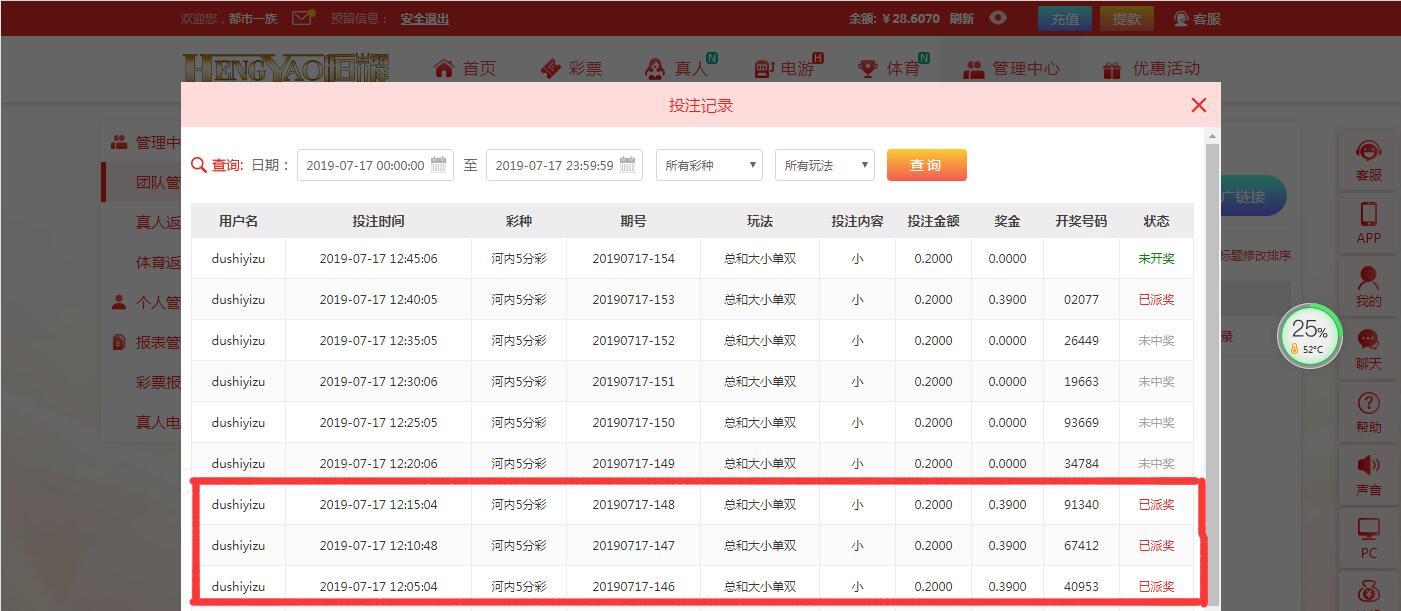
Task: Toggle balance visibility eye icon
Action: point(998,18)
